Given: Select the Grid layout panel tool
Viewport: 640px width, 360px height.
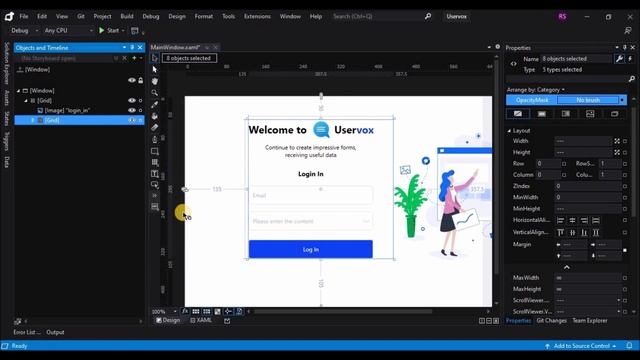Looking at the screenshot, I should click(x=154, y=162).
